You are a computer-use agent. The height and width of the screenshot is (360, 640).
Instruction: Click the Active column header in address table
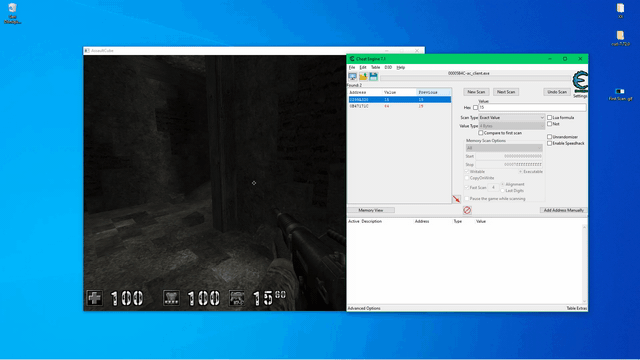353,221
